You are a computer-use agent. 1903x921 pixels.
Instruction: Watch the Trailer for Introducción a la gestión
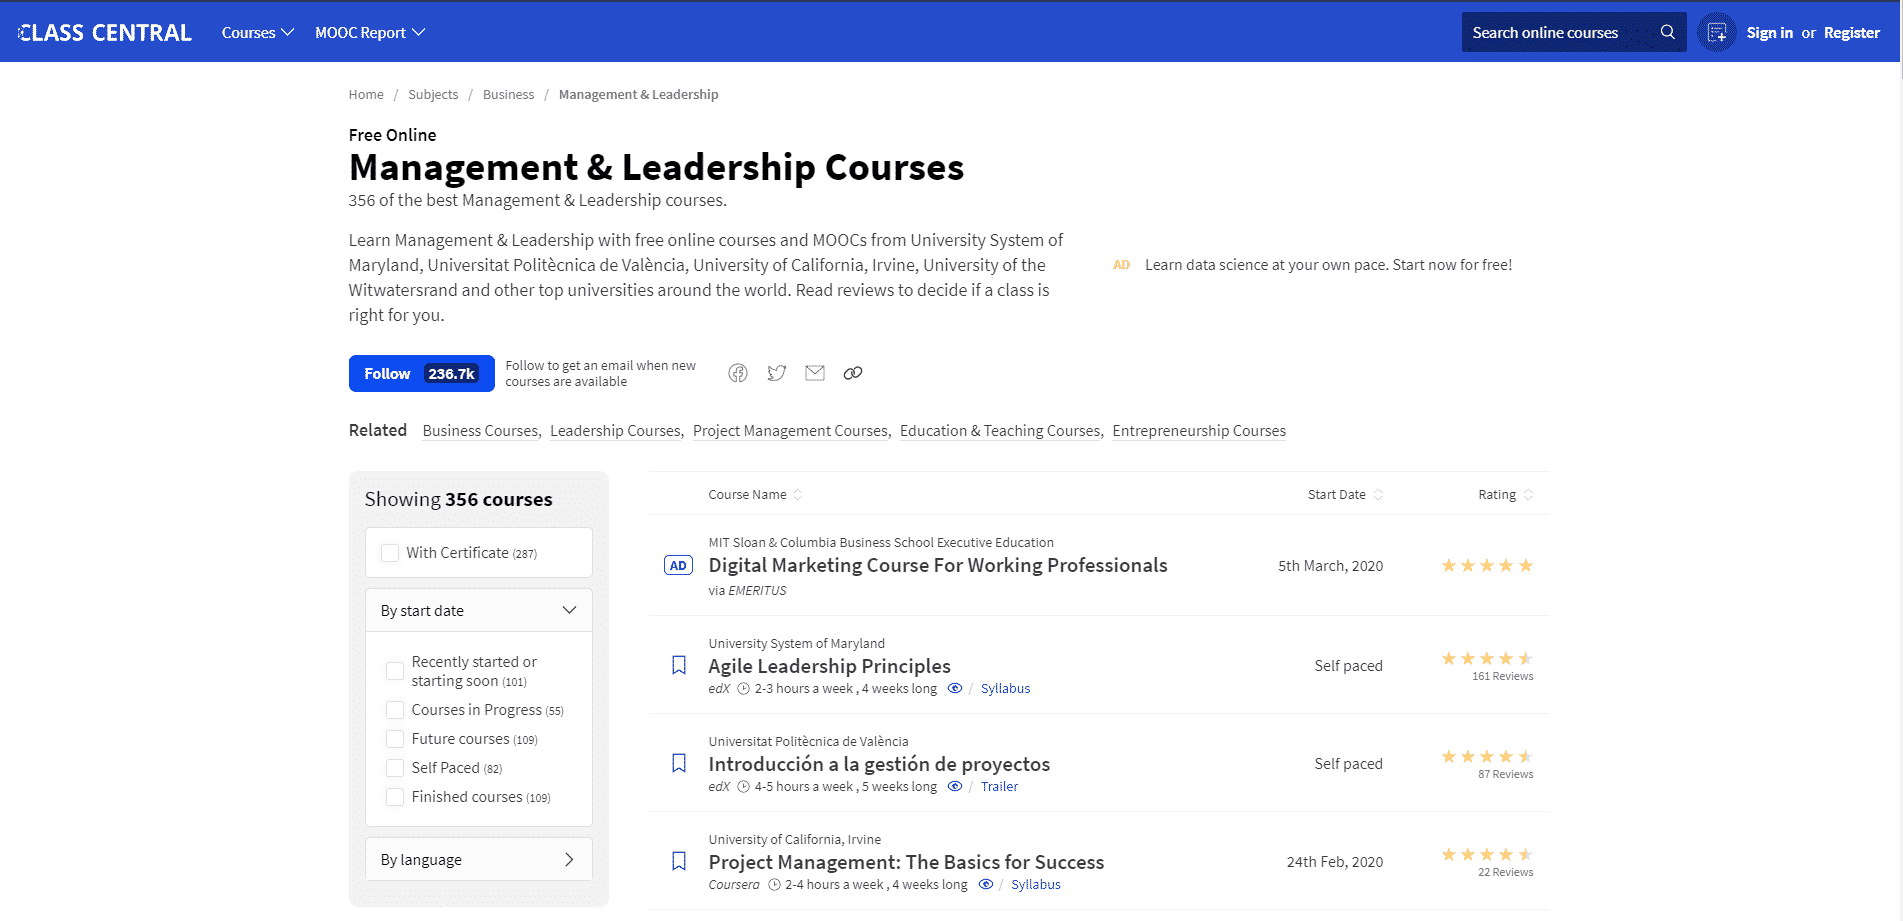(999, 786)
